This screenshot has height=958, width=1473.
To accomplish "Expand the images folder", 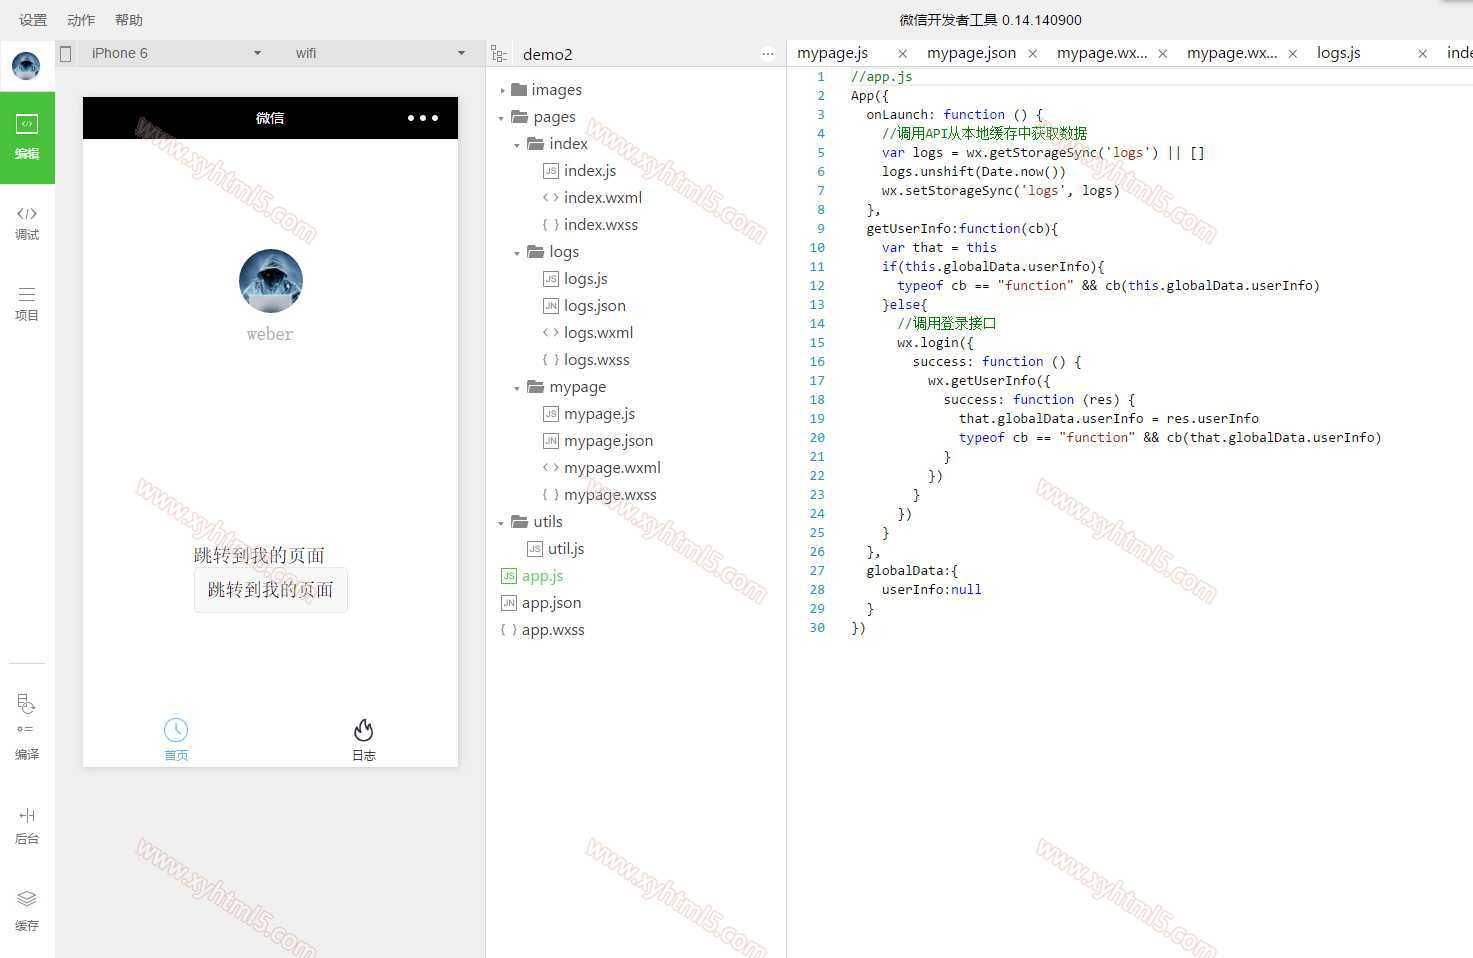I will [502, 90].
